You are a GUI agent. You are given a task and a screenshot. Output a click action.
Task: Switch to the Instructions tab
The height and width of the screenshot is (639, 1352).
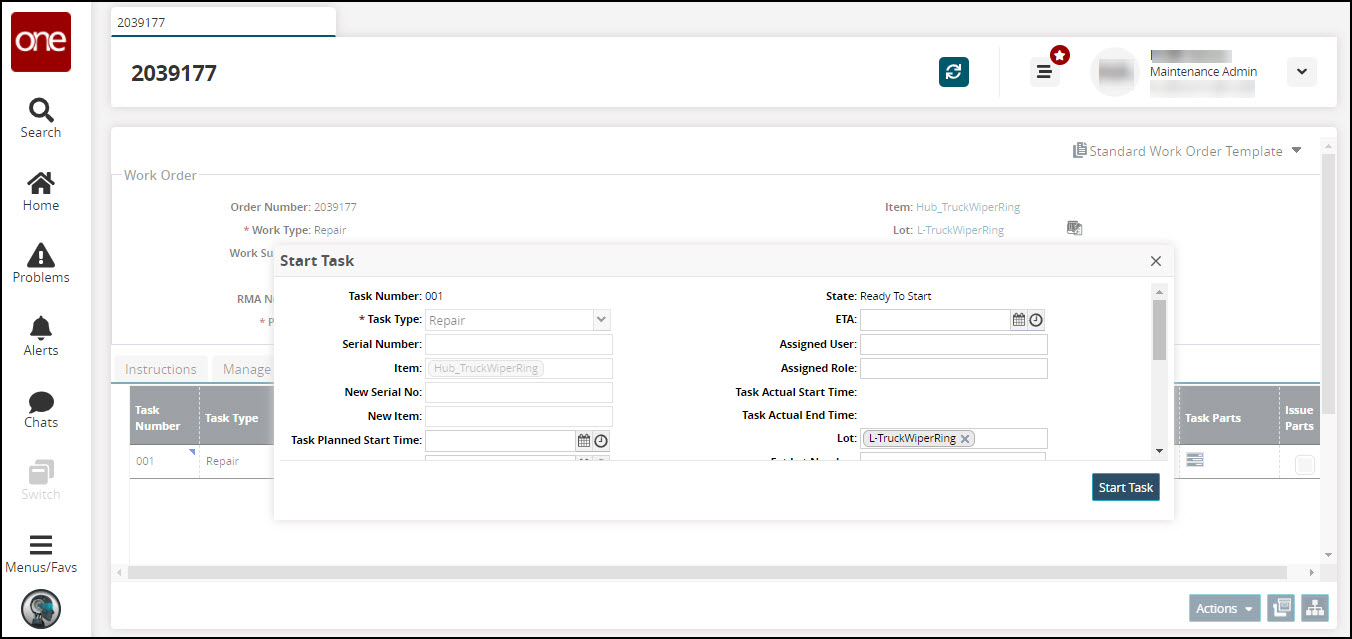[160, 369]
